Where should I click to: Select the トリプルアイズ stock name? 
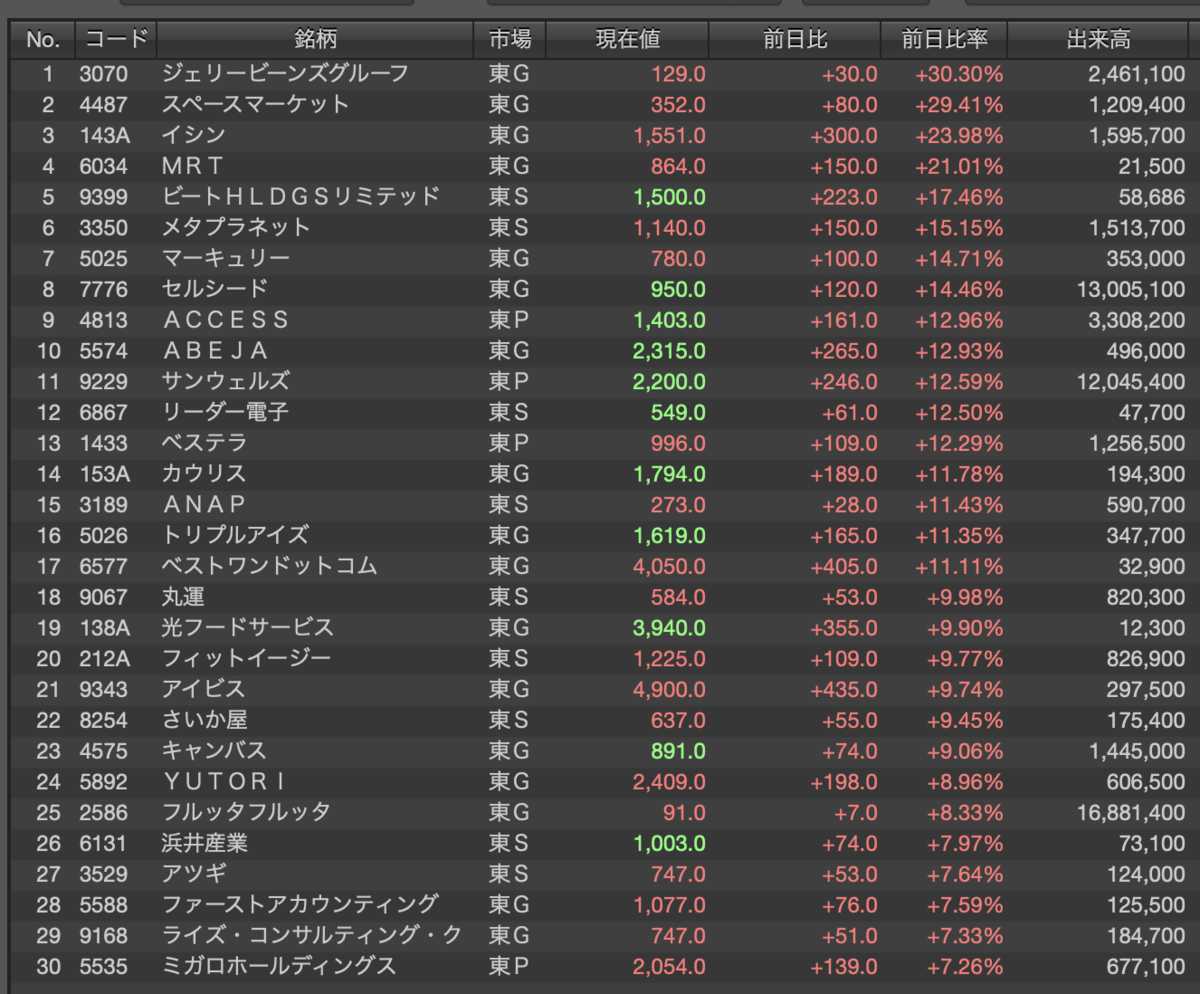235,535
